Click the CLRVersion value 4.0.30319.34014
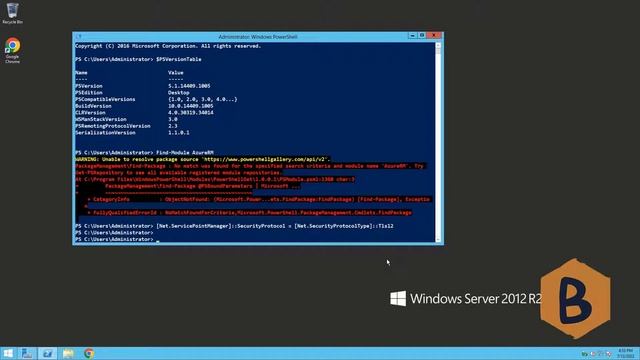640x360 pixels. (191, 113)
